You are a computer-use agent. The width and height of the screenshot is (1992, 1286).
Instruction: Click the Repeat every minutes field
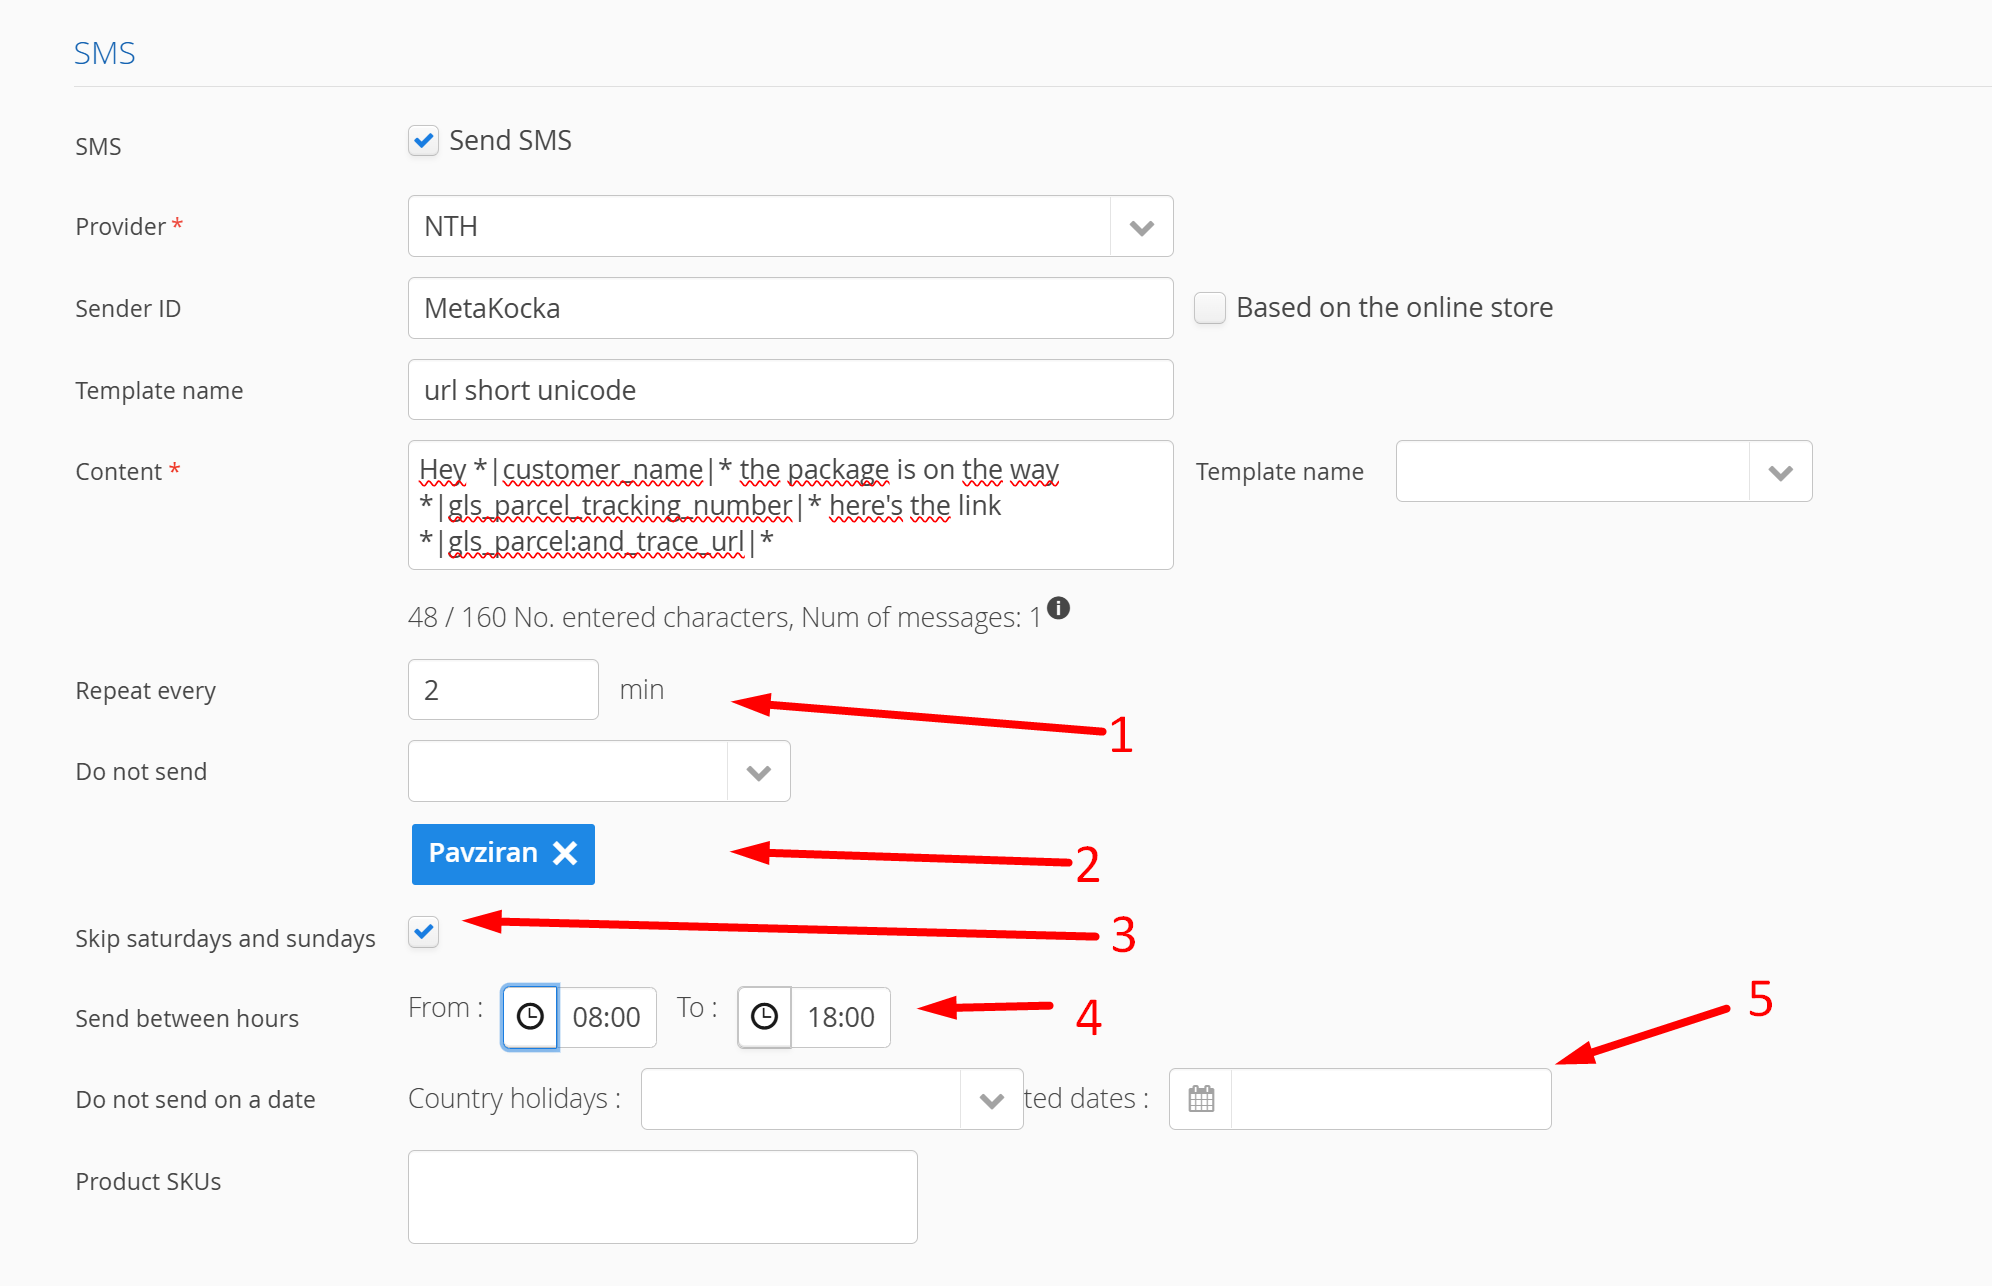[x=503, y=690]
